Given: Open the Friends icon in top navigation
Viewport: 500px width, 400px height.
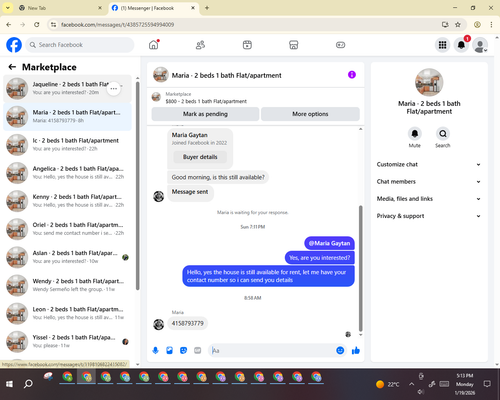Looking at the screenshot, I should [200, 45].
